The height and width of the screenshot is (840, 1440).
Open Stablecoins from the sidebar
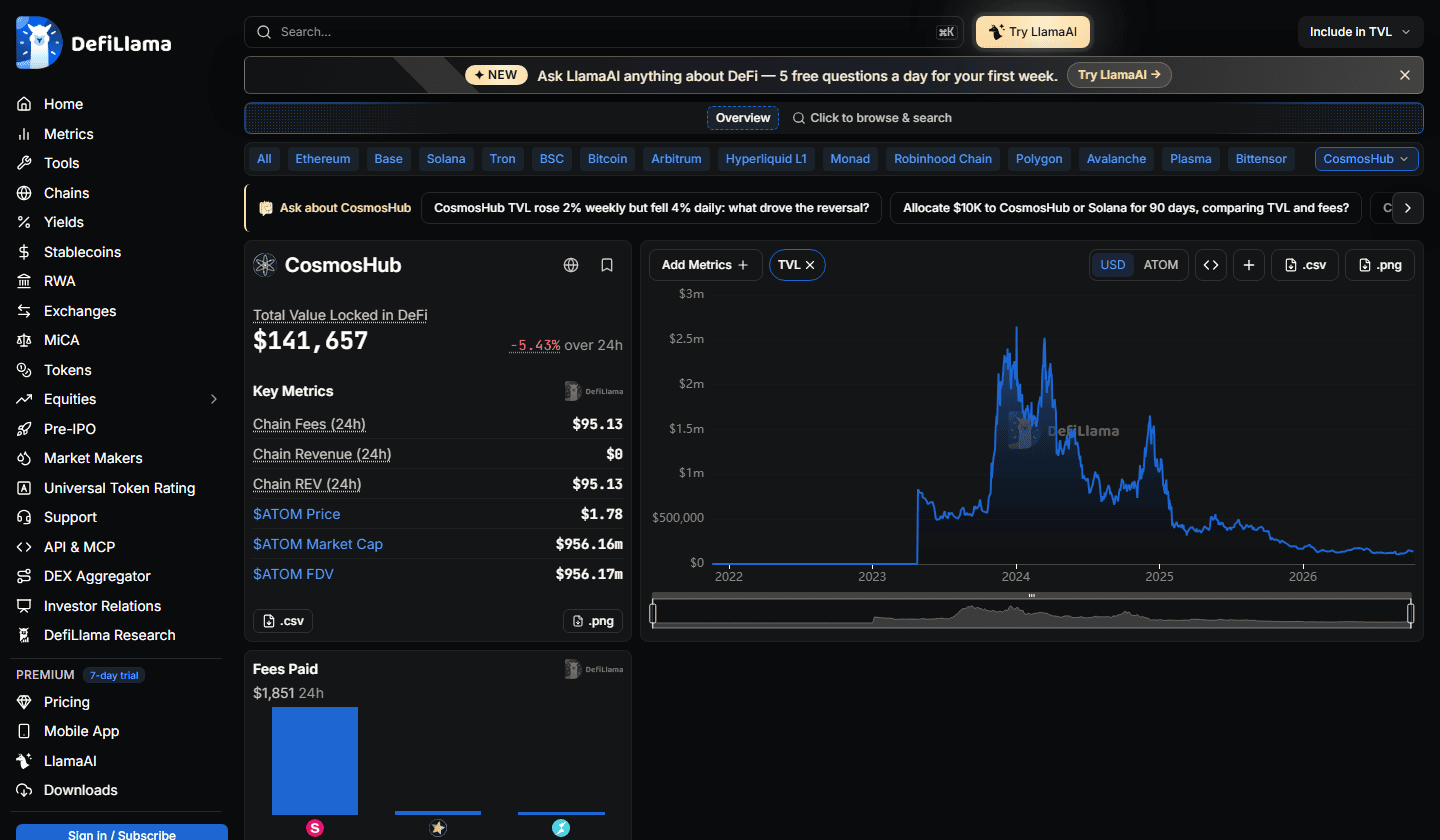click(x=82, y=252)
